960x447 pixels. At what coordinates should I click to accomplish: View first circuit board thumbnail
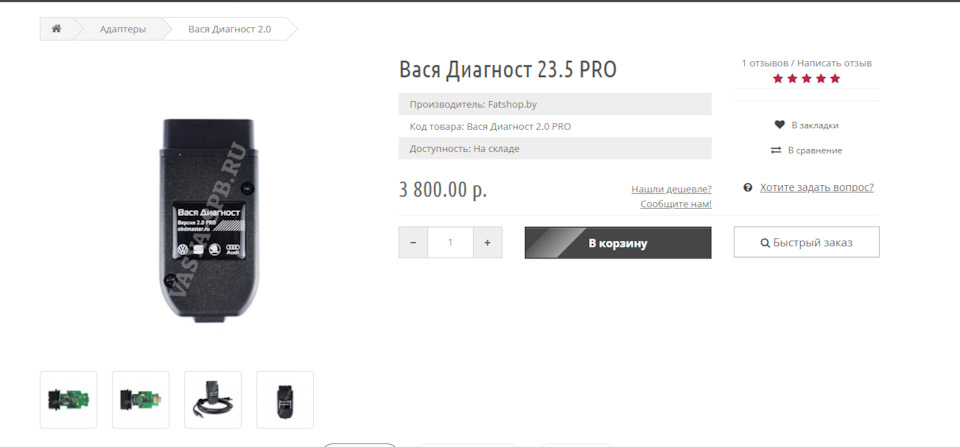(69, 400)
